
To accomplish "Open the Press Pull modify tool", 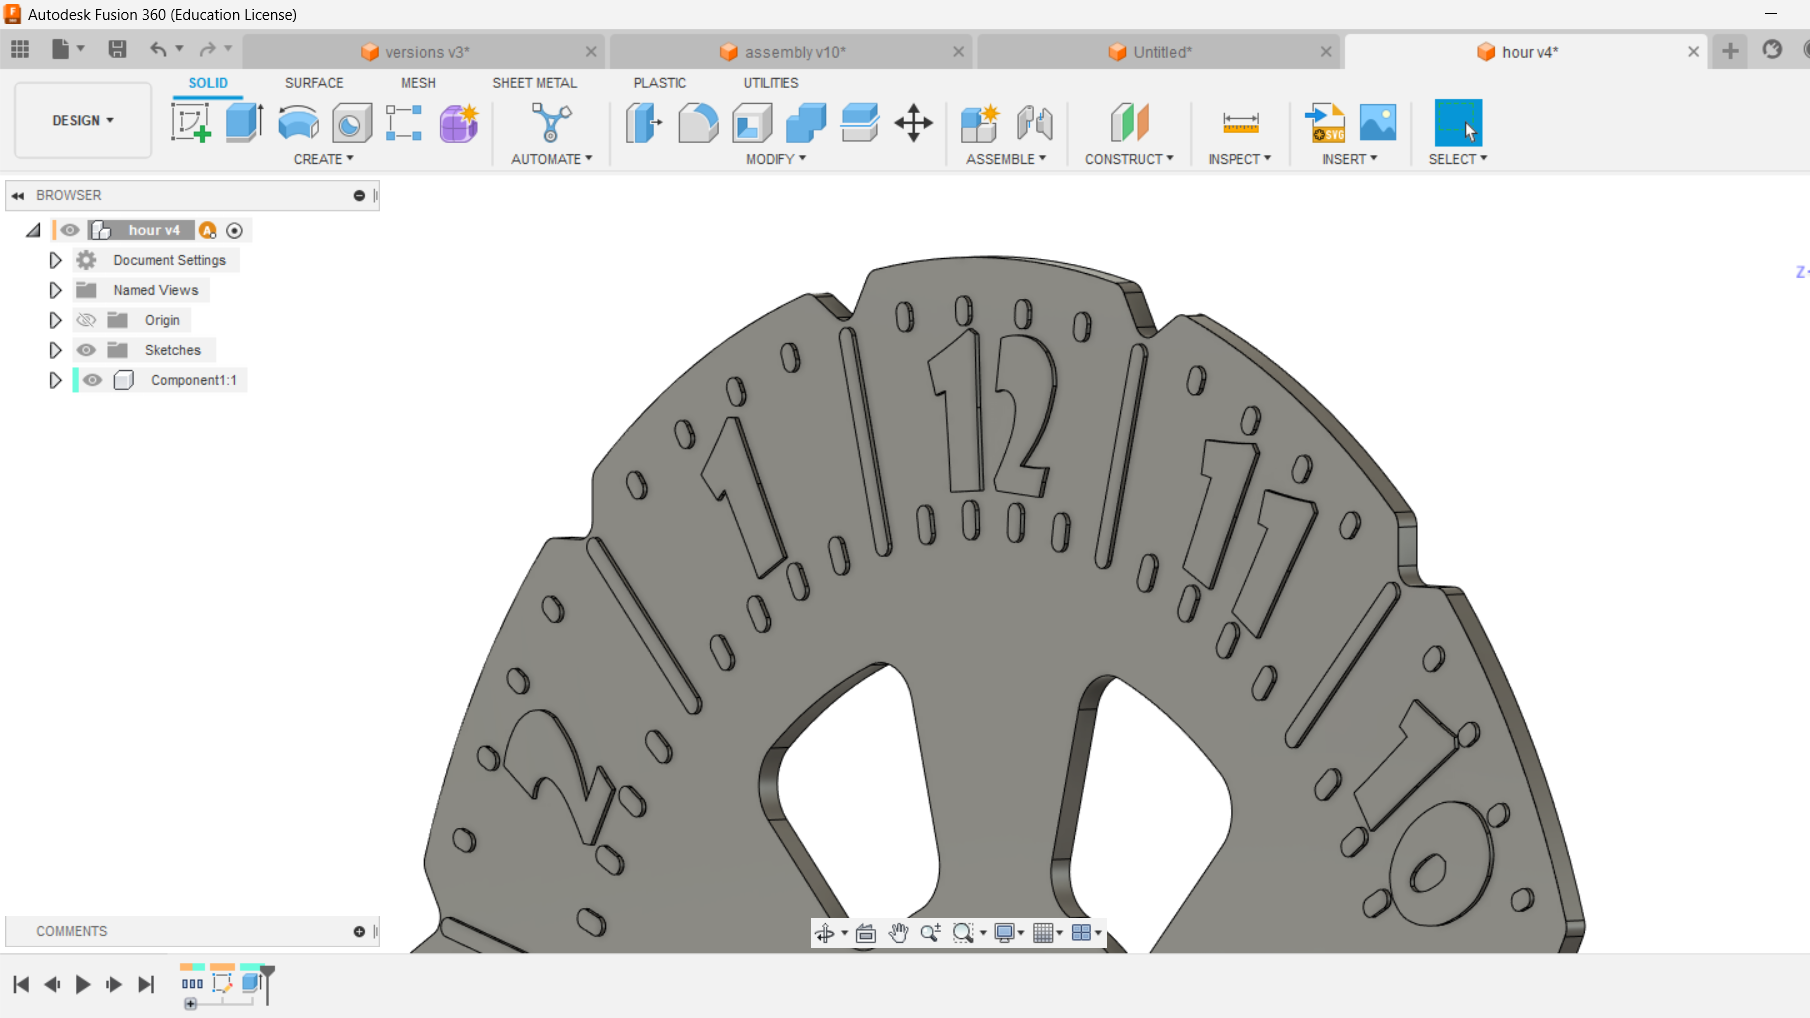I will click(643, 122).
